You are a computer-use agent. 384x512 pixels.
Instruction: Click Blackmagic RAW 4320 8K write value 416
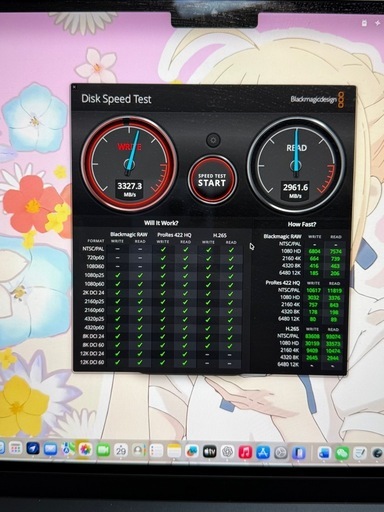coord(314,266)
